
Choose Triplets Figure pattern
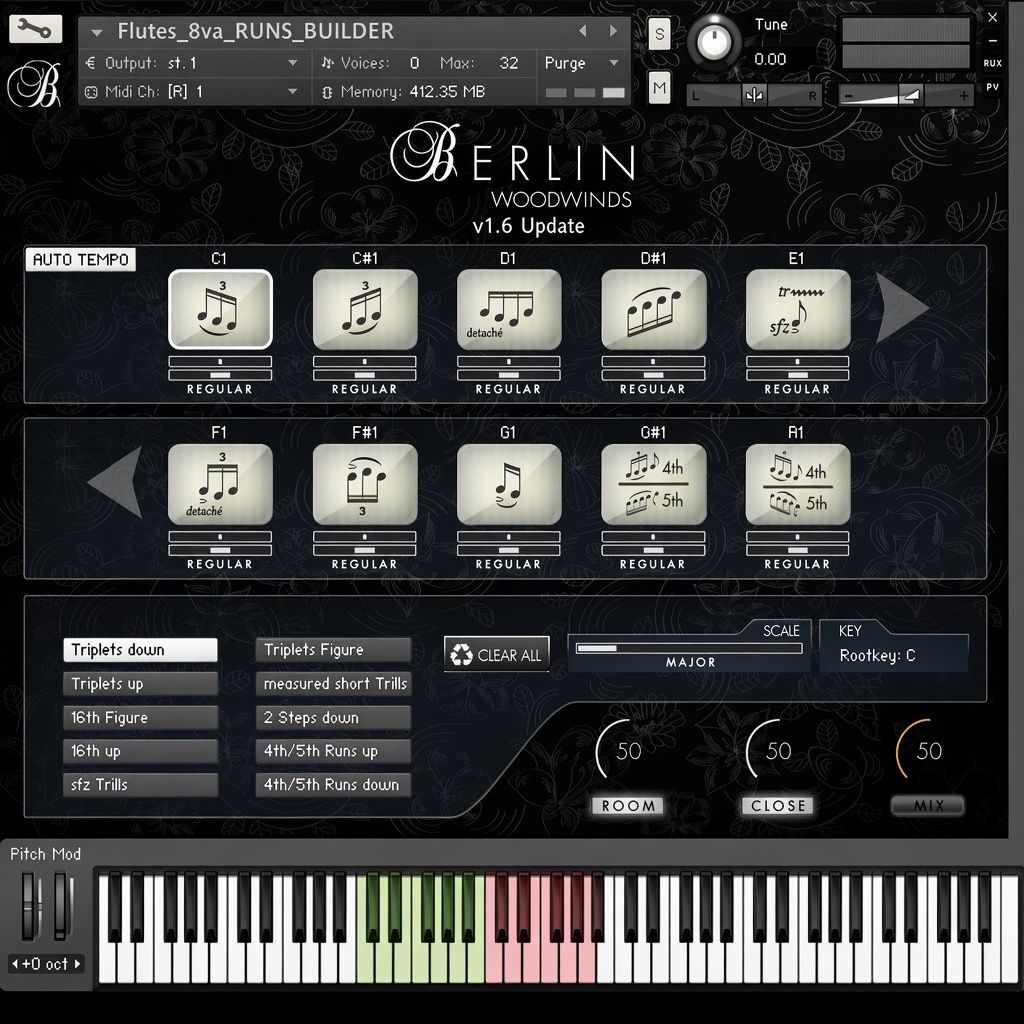click(333, 650)
